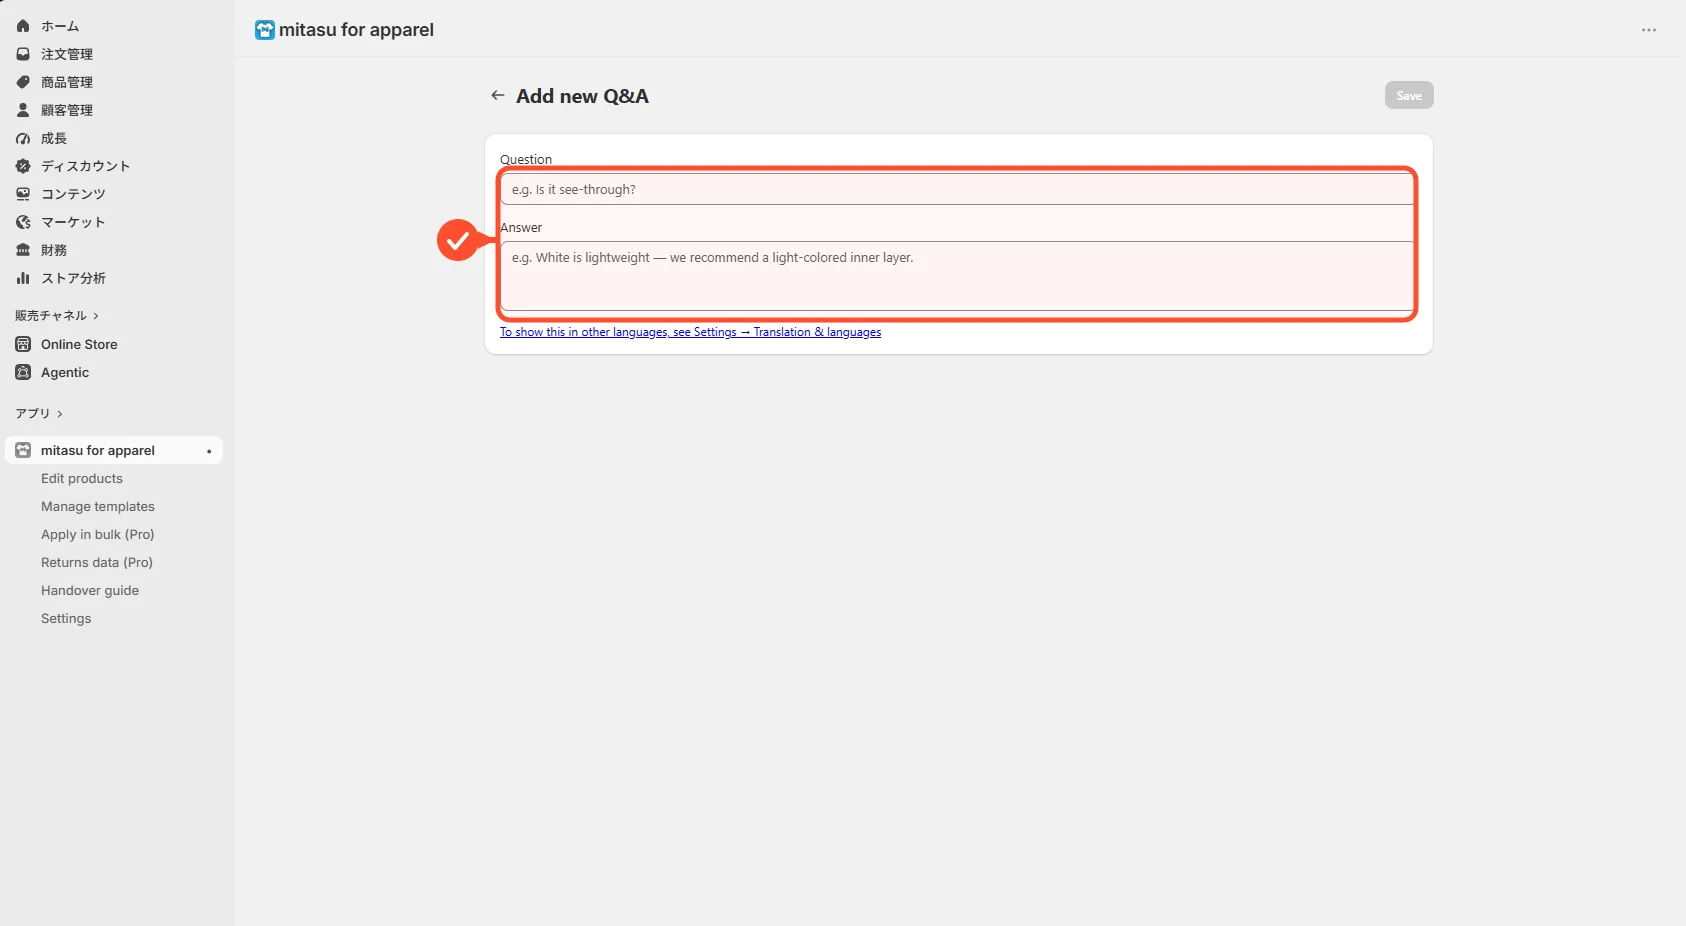Open コンテンツ menu item
Screen dimensions: 1686x926
73,194
